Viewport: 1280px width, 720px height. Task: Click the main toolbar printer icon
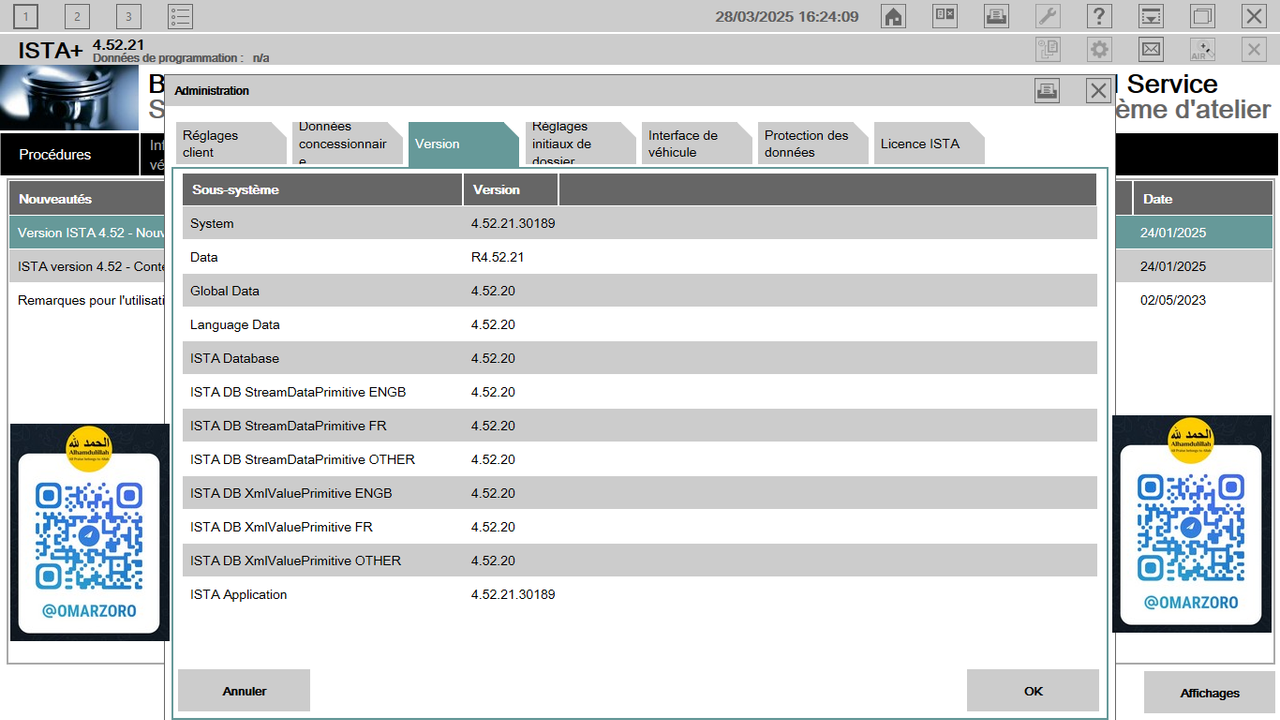(x=996, y=16)
